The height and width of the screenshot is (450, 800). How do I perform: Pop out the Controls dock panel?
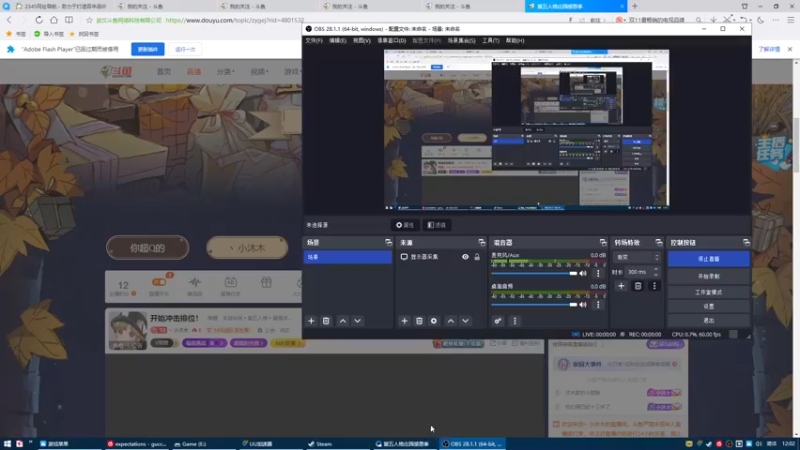coord(746,242)
